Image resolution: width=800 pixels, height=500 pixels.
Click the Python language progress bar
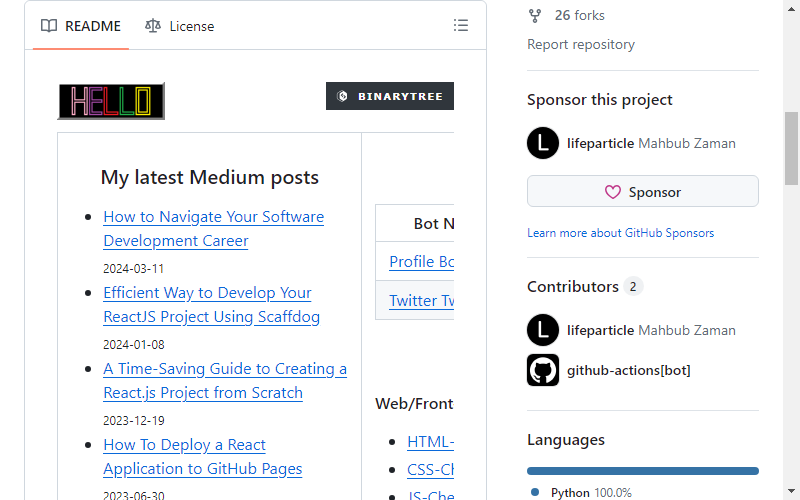point(643,471)
